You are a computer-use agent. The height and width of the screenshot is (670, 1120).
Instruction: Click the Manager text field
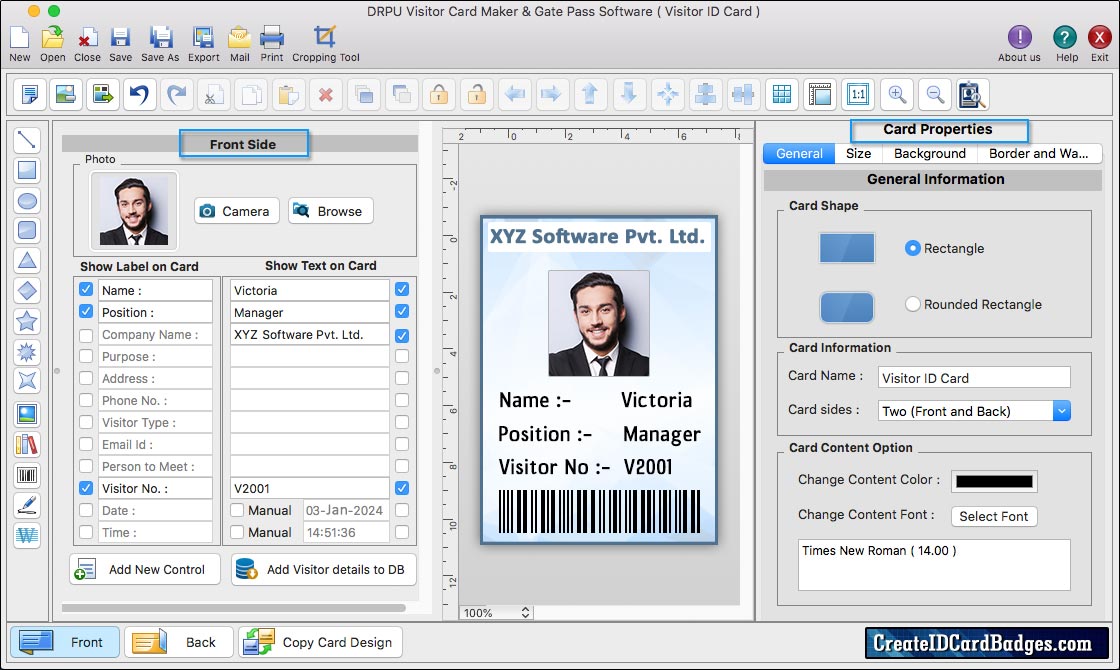tap(309, 312)
